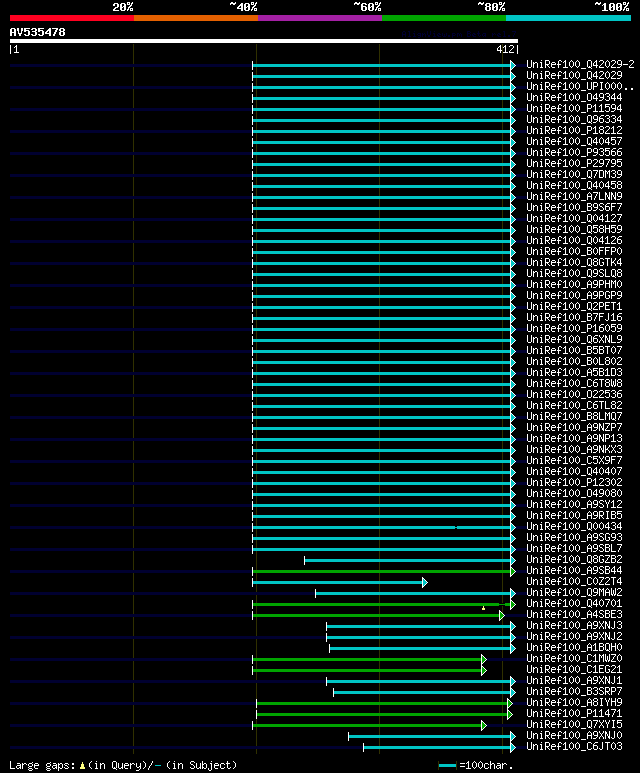Viewport: 640px width, 773px height.
Task: Click the green ~80% legend bar
Action: 444,18
